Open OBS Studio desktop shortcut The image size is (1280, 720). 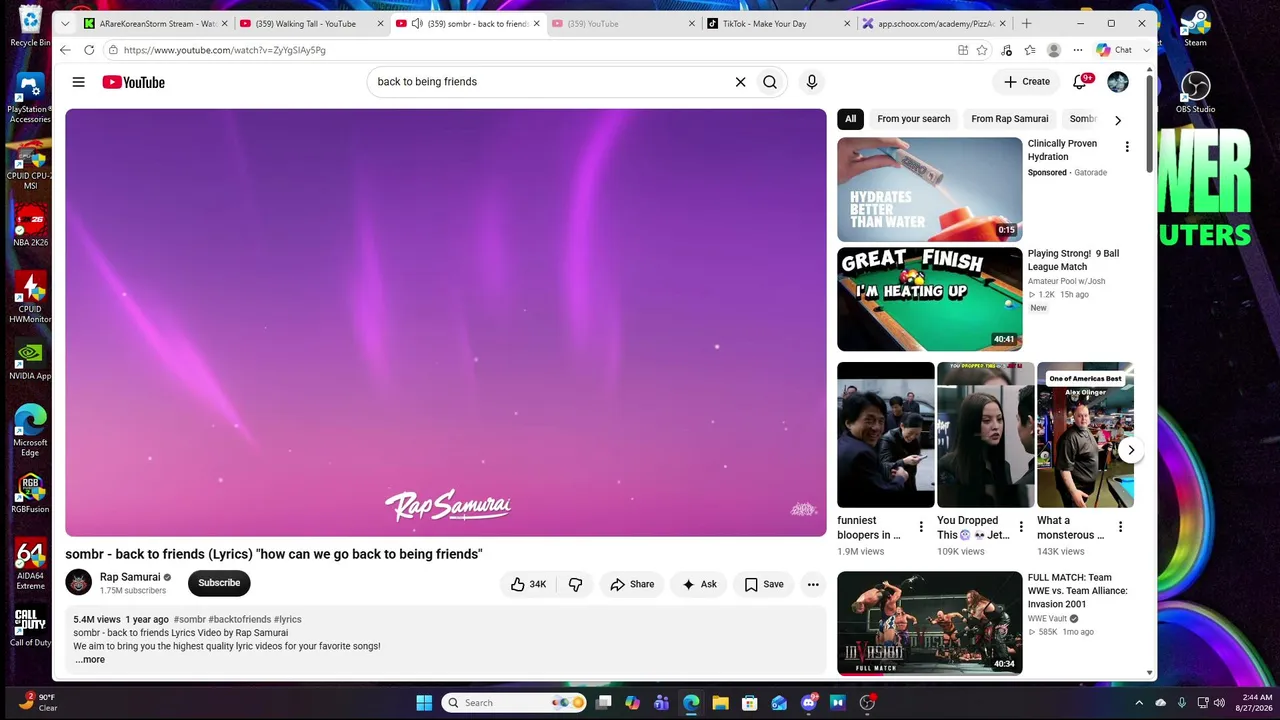1195,92
